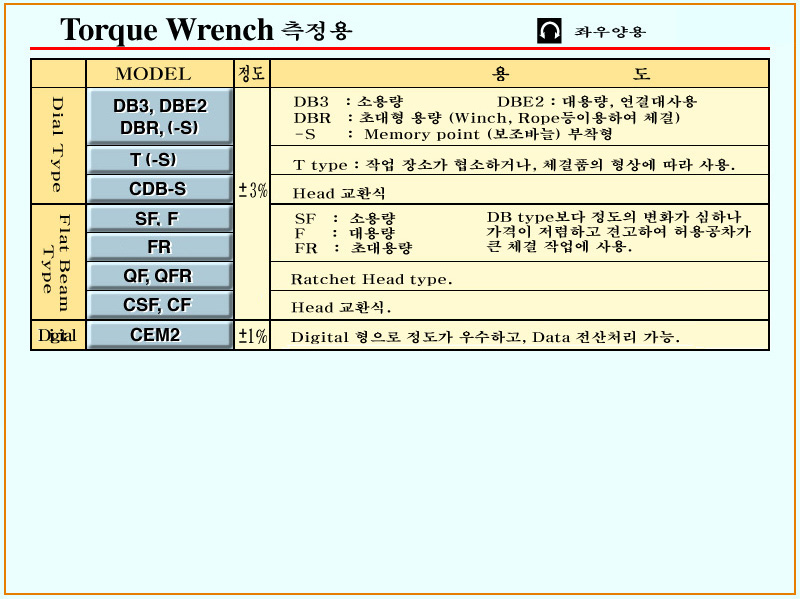
Task: Open the CSF, CF model button
Action: [x=159, y=305]
